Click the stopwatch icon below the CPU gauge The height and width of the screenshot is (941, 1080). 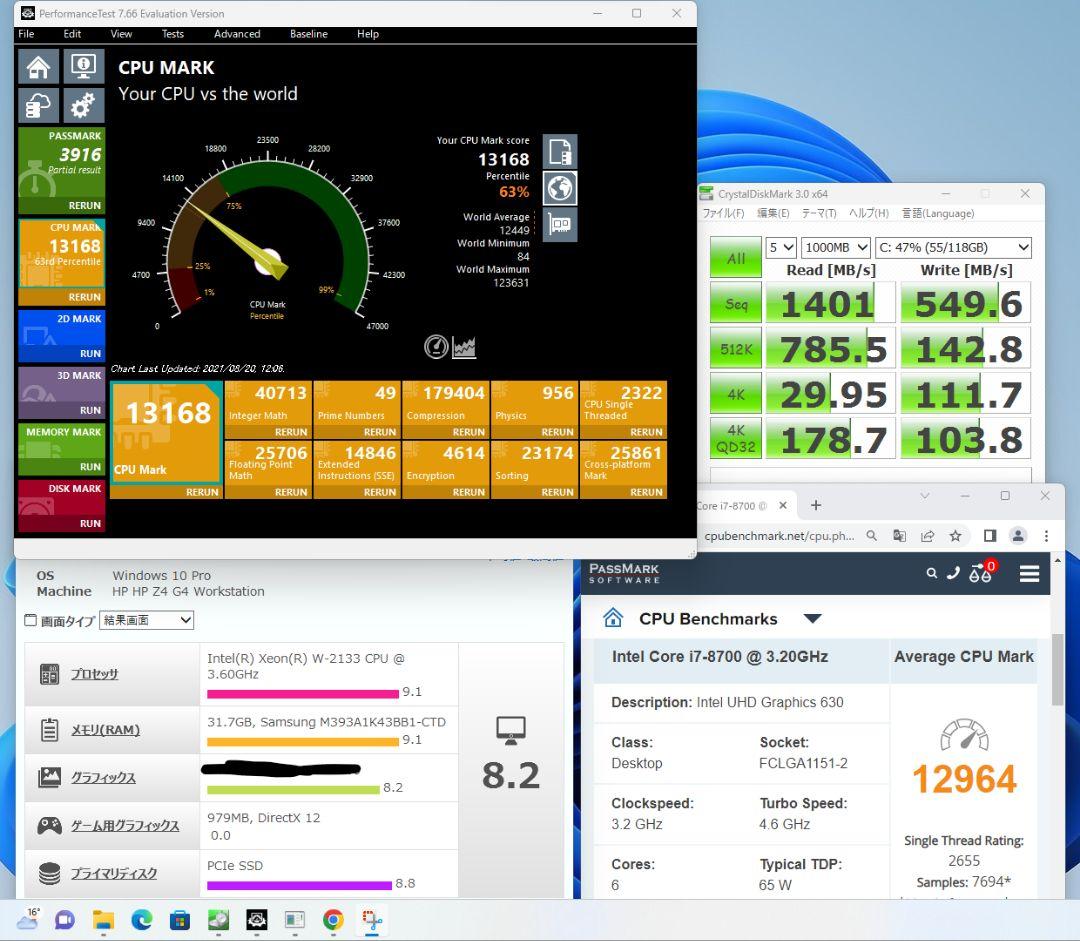click(x=435, y=347)
